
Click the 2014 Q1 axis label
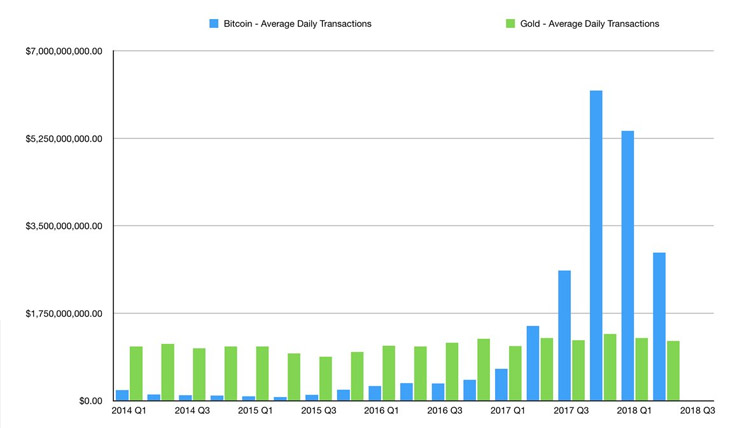[129, 411]
